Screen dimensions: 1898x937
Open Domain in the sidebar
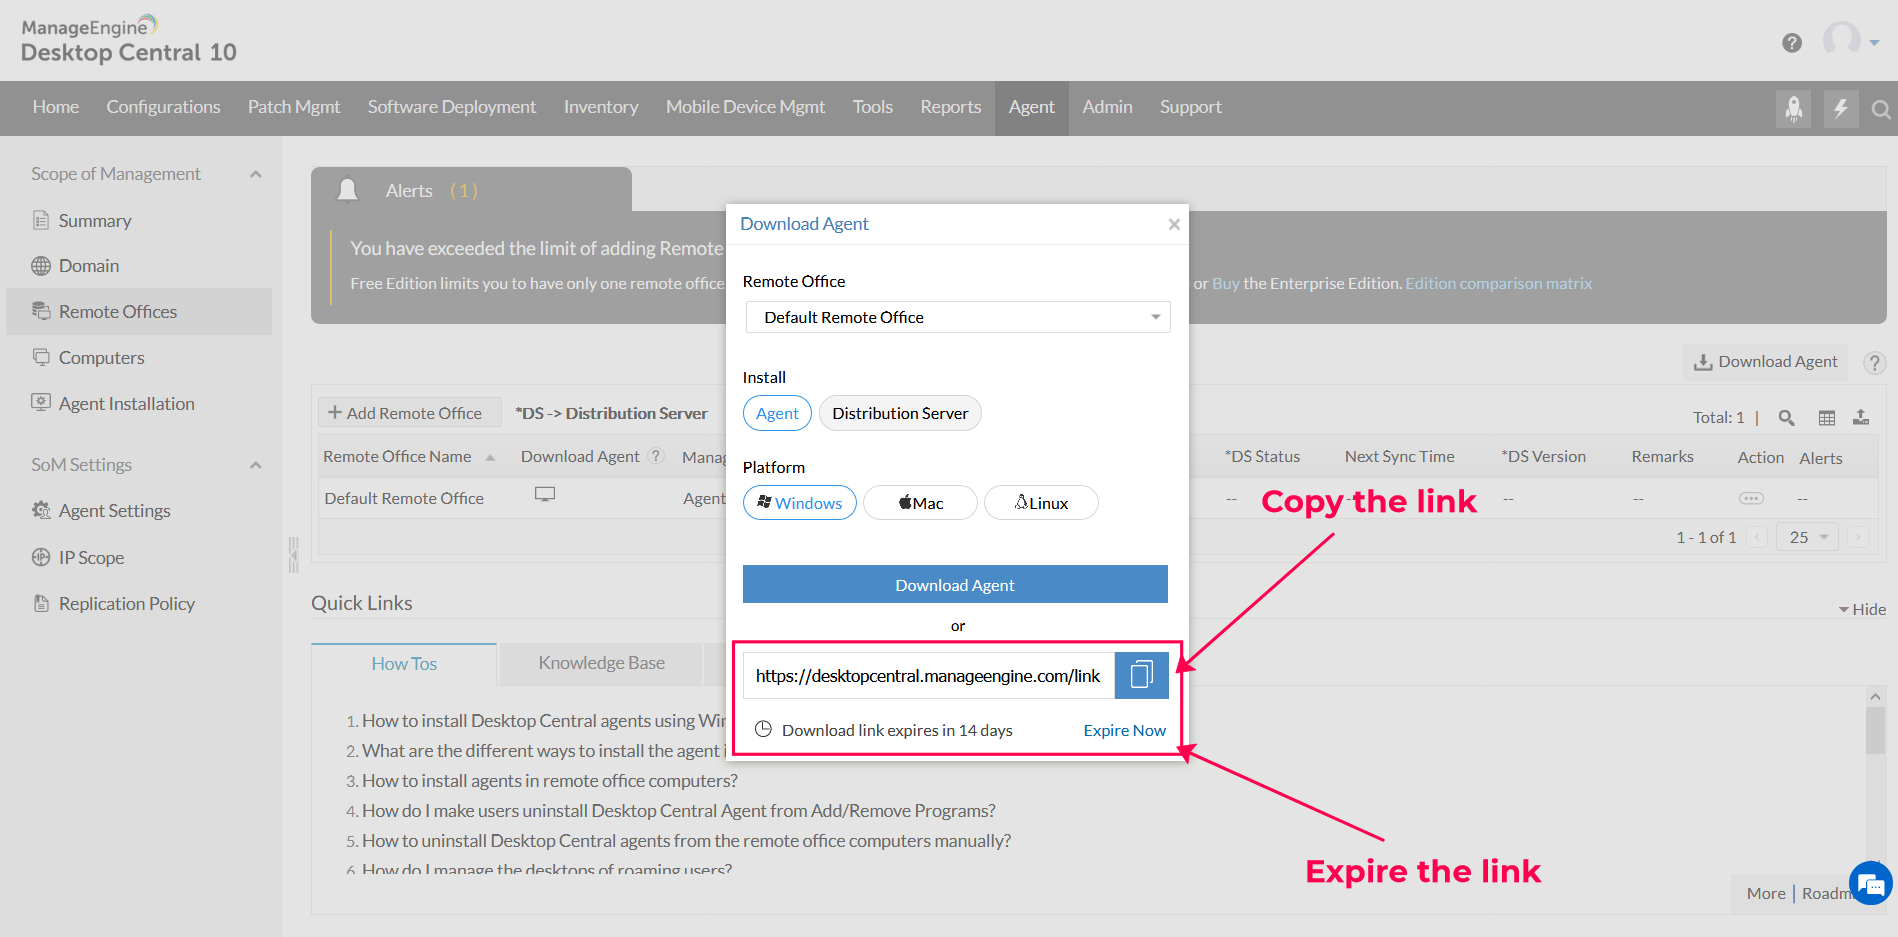(89, 266)
